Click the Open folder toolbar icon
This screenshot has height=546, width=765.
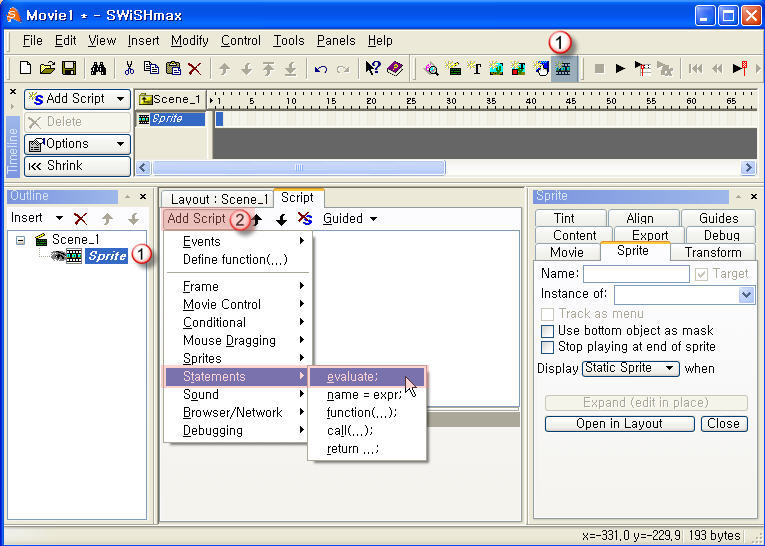pyautogui.click(x=47, y=68)
